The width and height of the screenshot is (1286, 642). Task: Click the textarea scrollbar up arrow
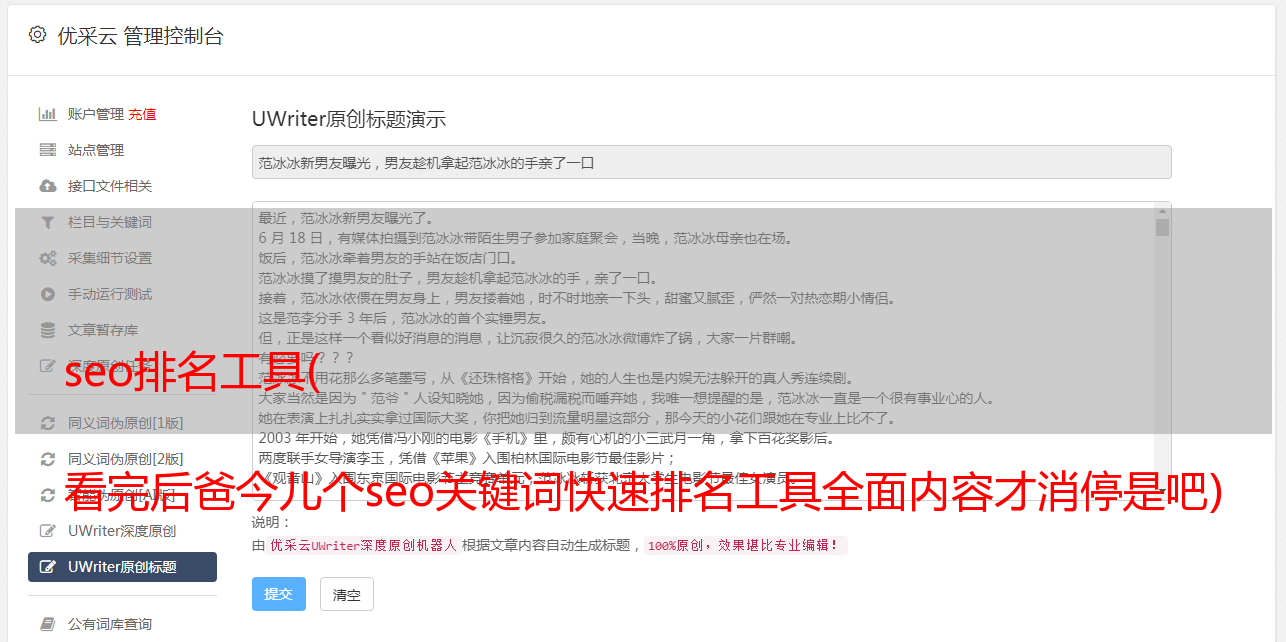tap(1162, 211)
